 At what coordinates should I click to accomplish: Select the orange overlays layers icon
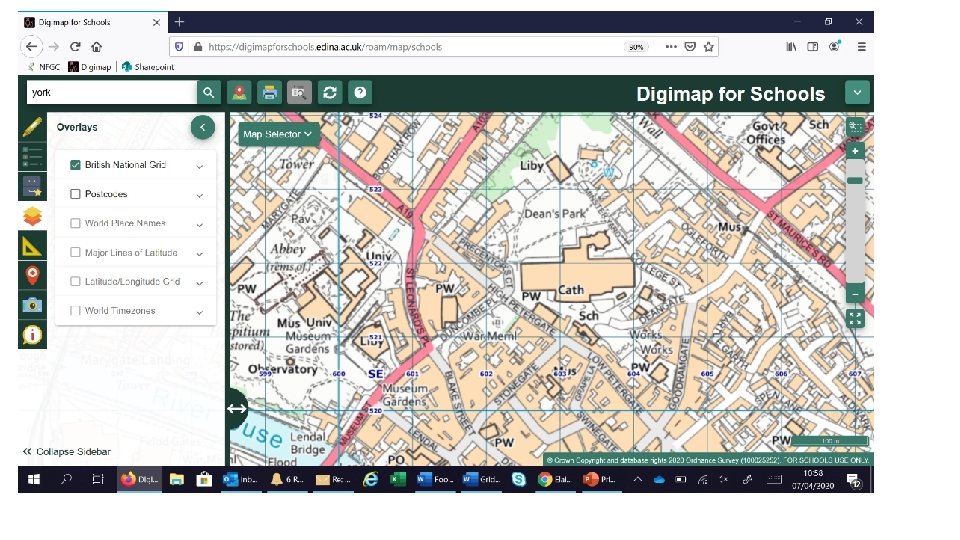[32, 216]
